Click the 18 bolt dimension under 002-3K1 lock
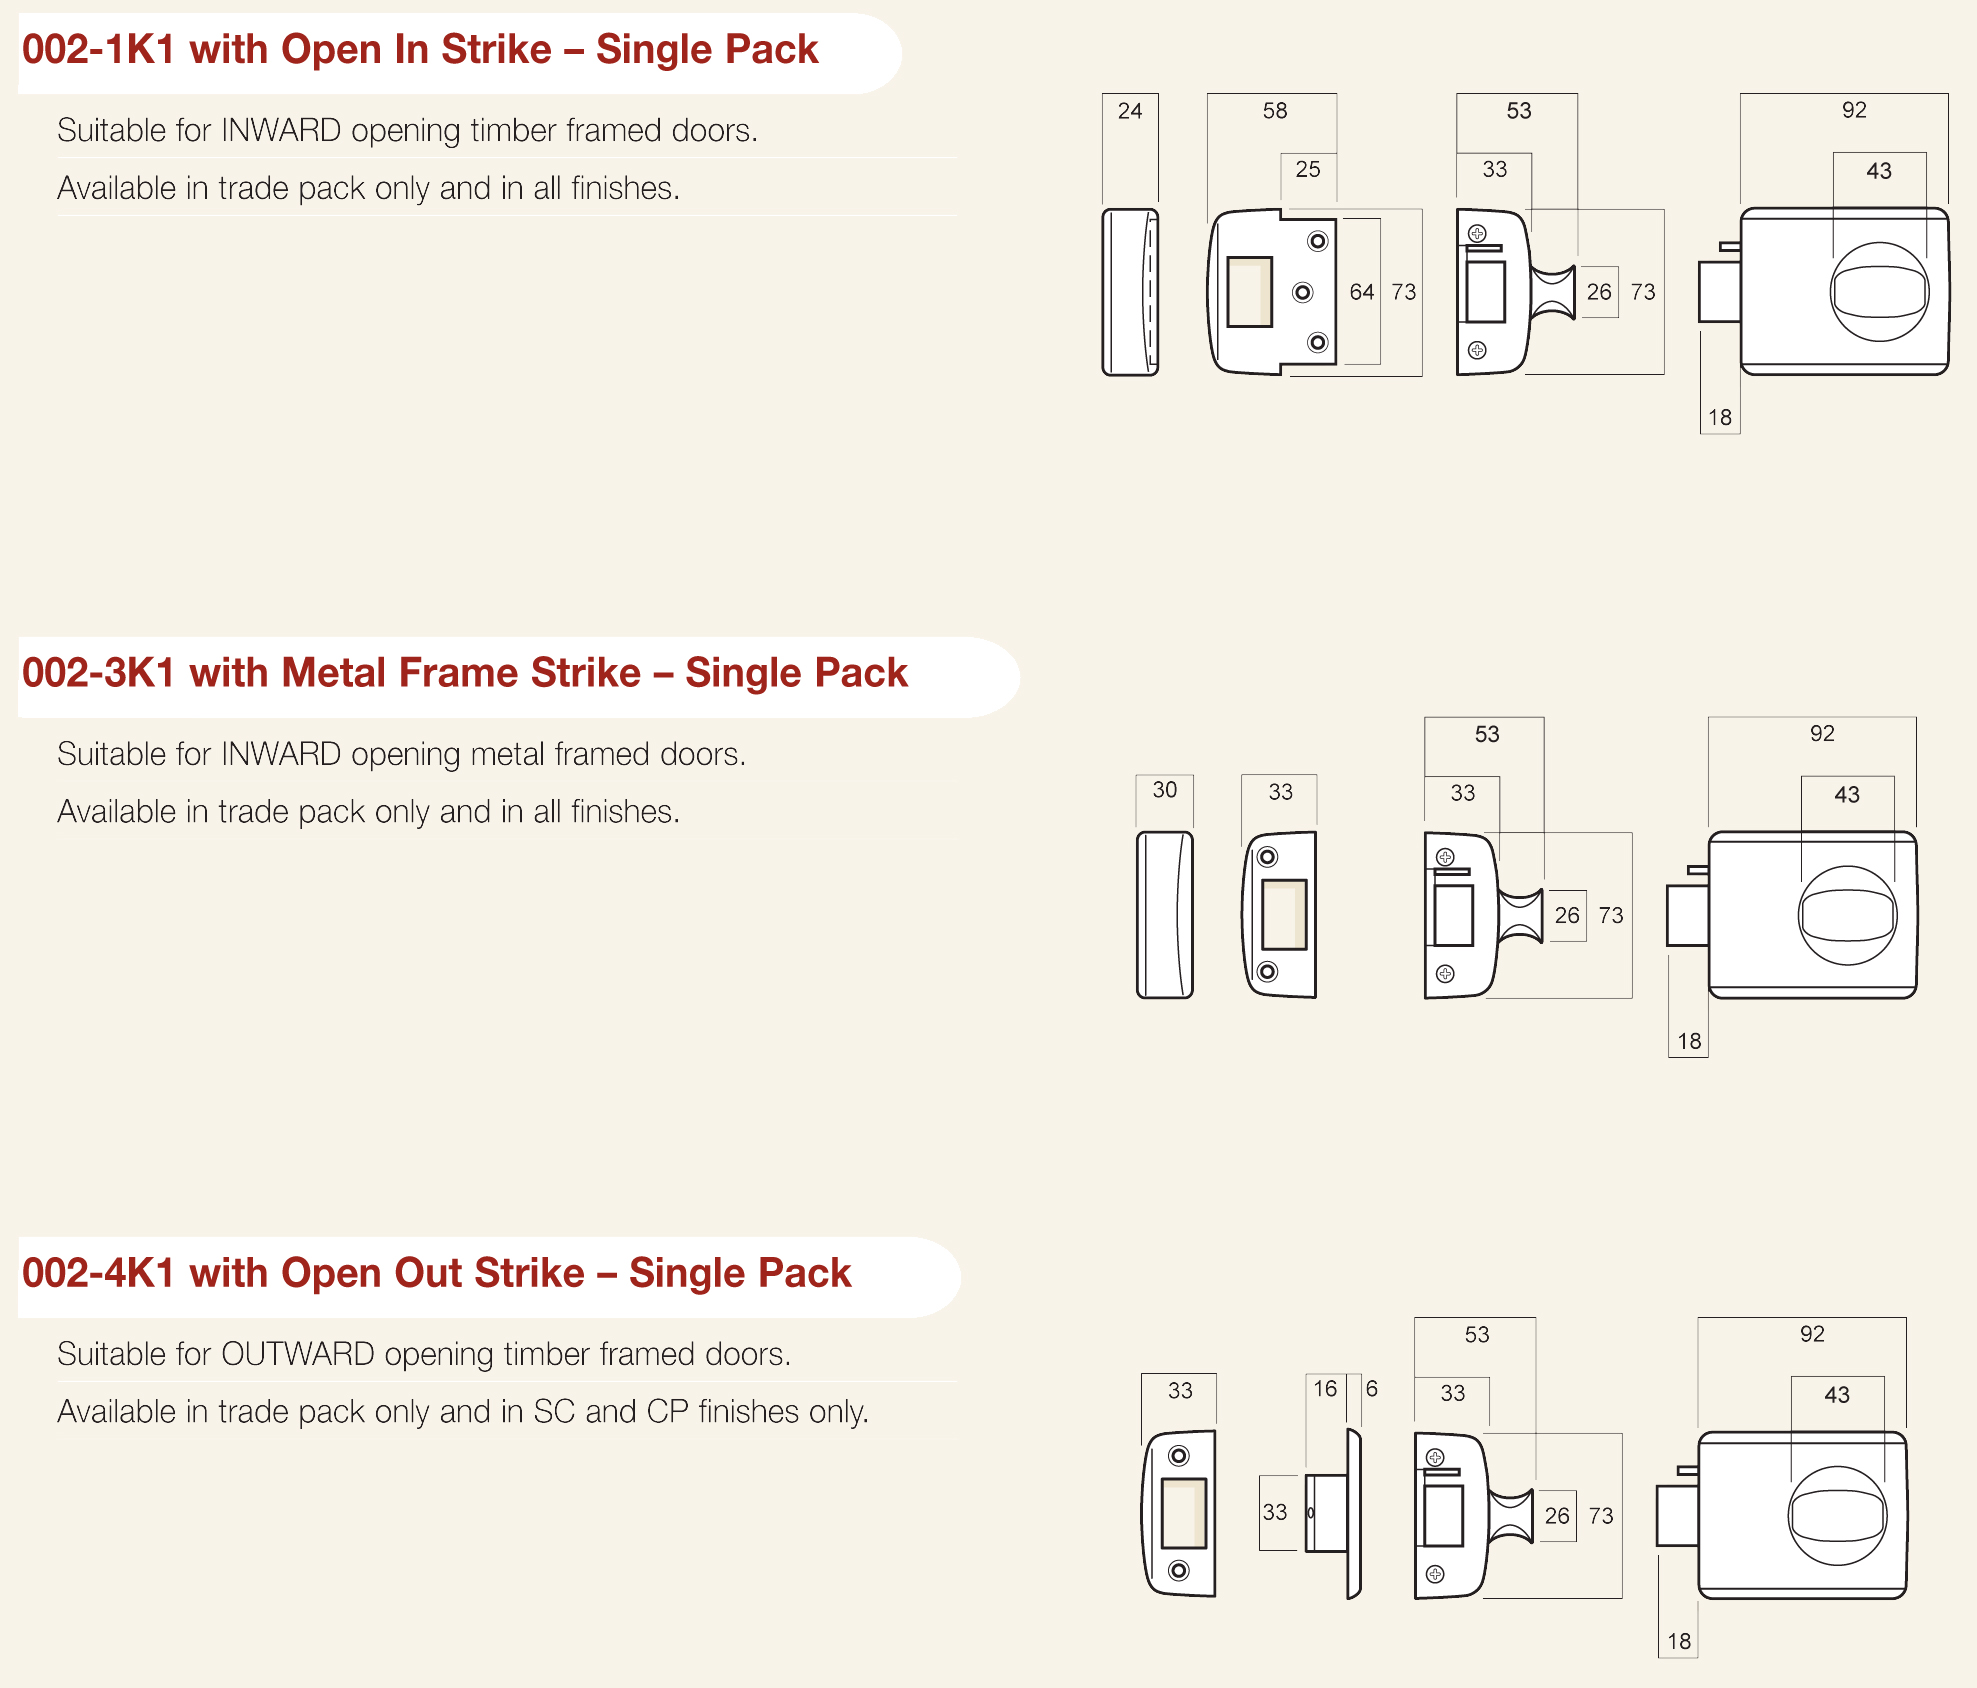The image size is (1977, 1688). click(x=1689, y=1041)
